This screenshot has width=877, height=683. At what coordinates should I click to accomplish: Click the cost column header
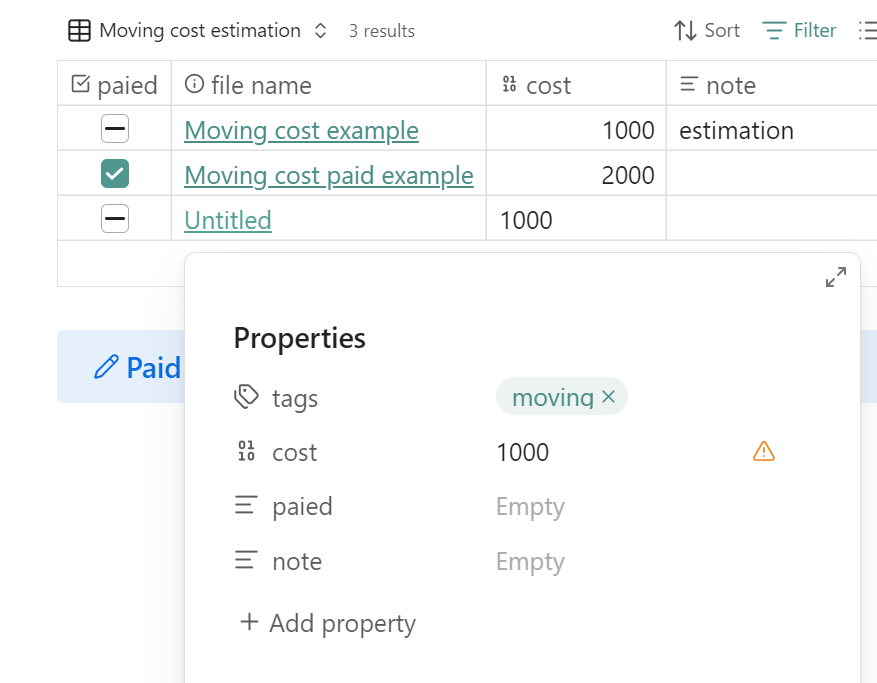click(x=547, y=85)
